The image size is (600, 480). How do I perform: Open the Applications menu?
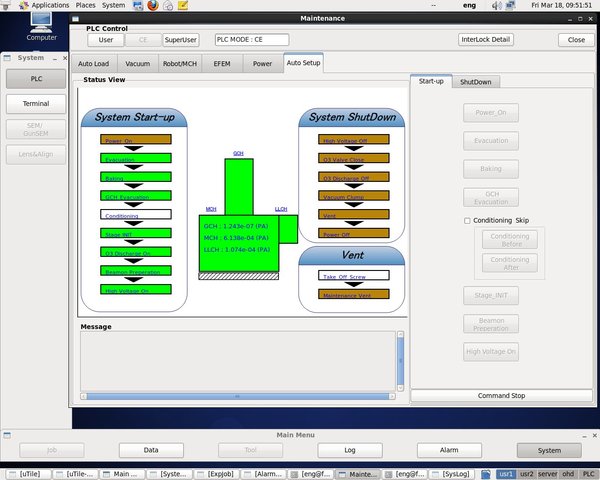coord(50,5)
